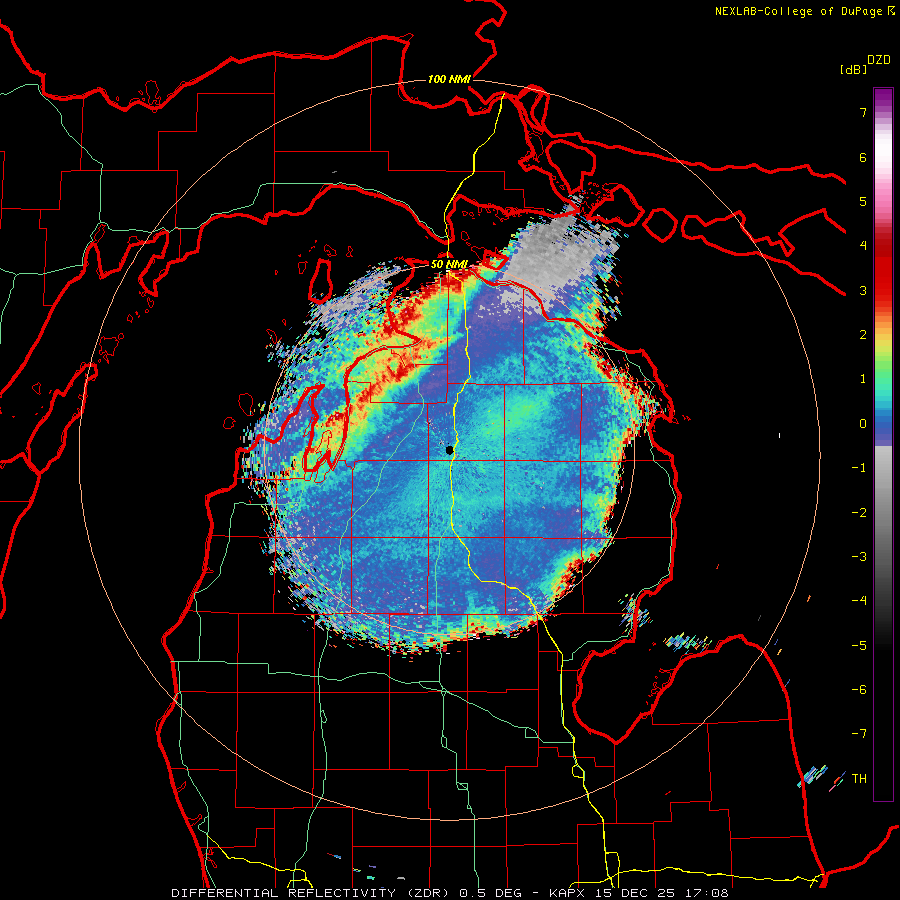This screenshot has width=900, height=900.
Task: Click the red section of color bar
Action: (x=883, y=270)
